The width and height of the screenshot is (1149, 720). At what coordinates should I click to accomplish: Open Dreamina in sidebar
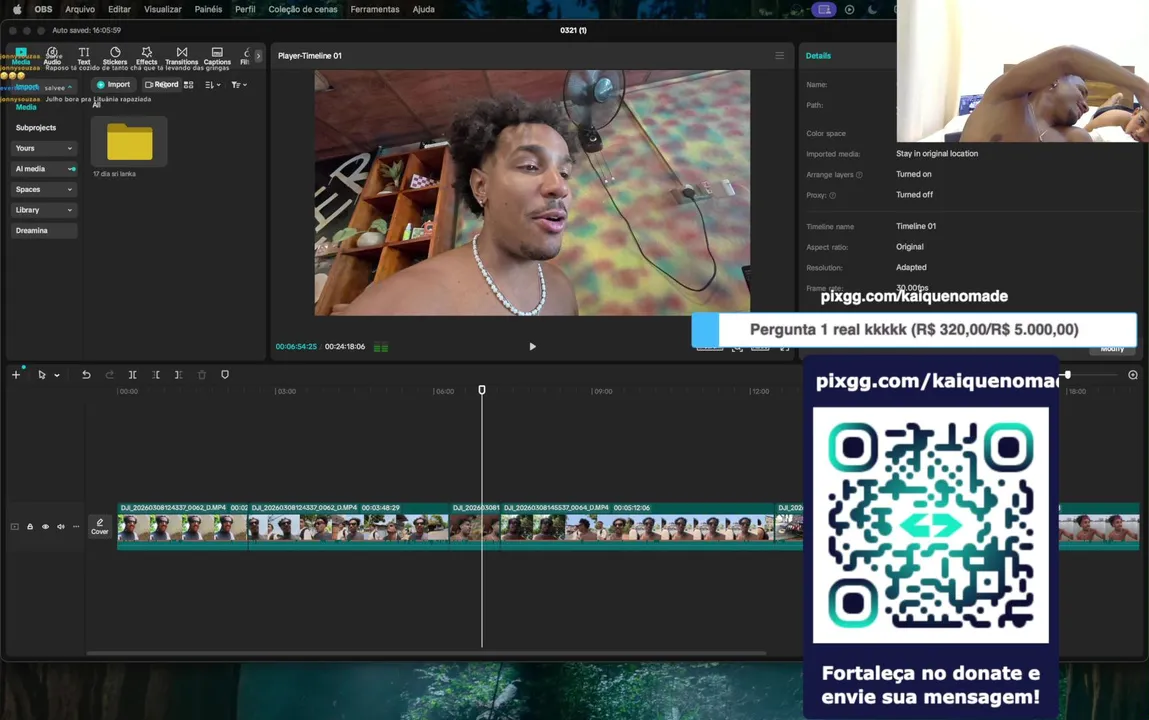(44, 230)
